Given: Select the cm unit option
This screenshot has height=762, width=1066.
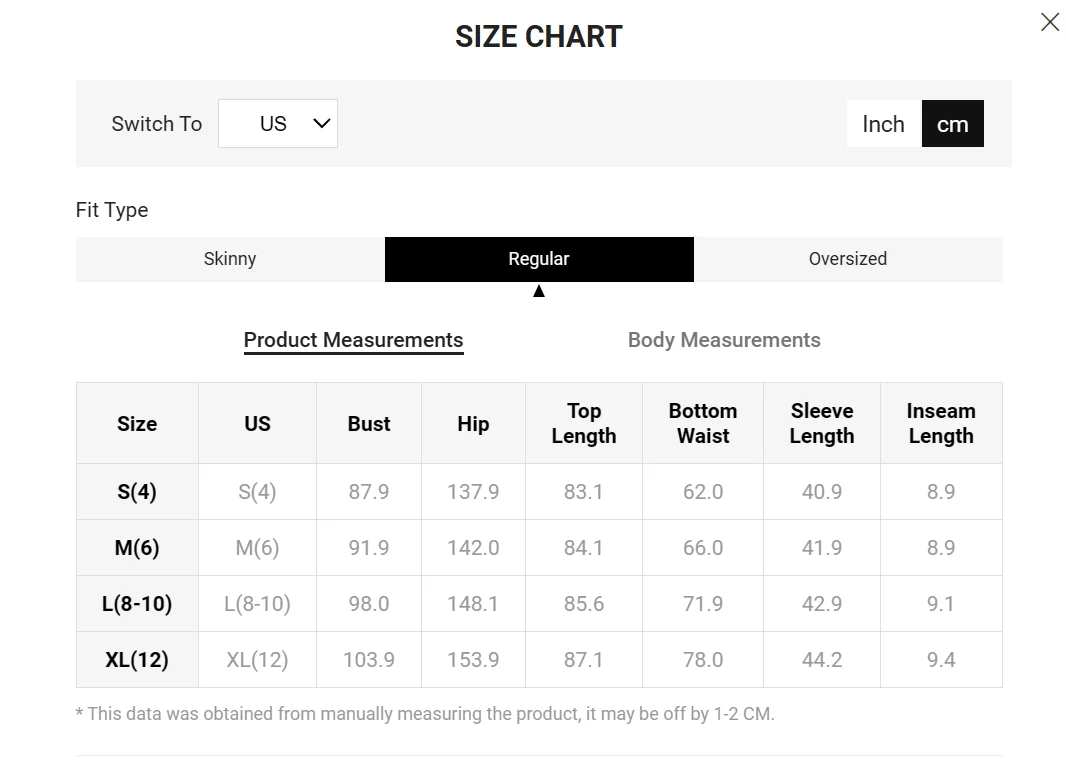Looking at the screenshot, I should (x=952, y=124).
